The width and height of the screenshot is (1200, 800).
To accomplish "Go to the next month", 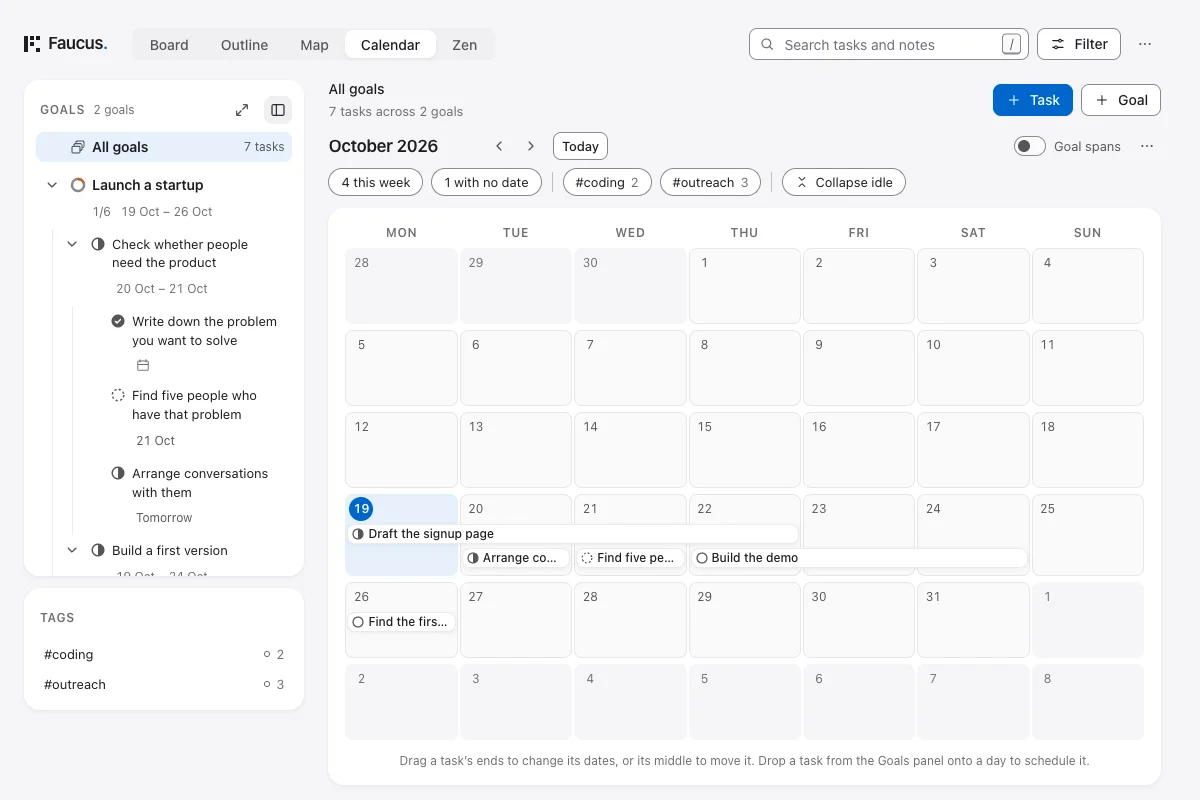I will click(531, 146).
